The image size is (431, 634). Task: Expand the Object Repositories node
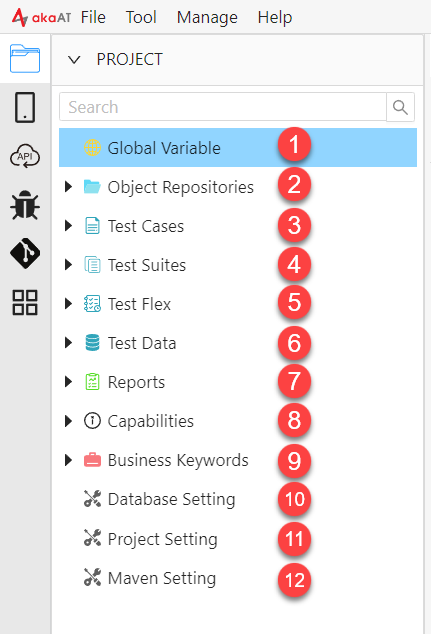68,187
